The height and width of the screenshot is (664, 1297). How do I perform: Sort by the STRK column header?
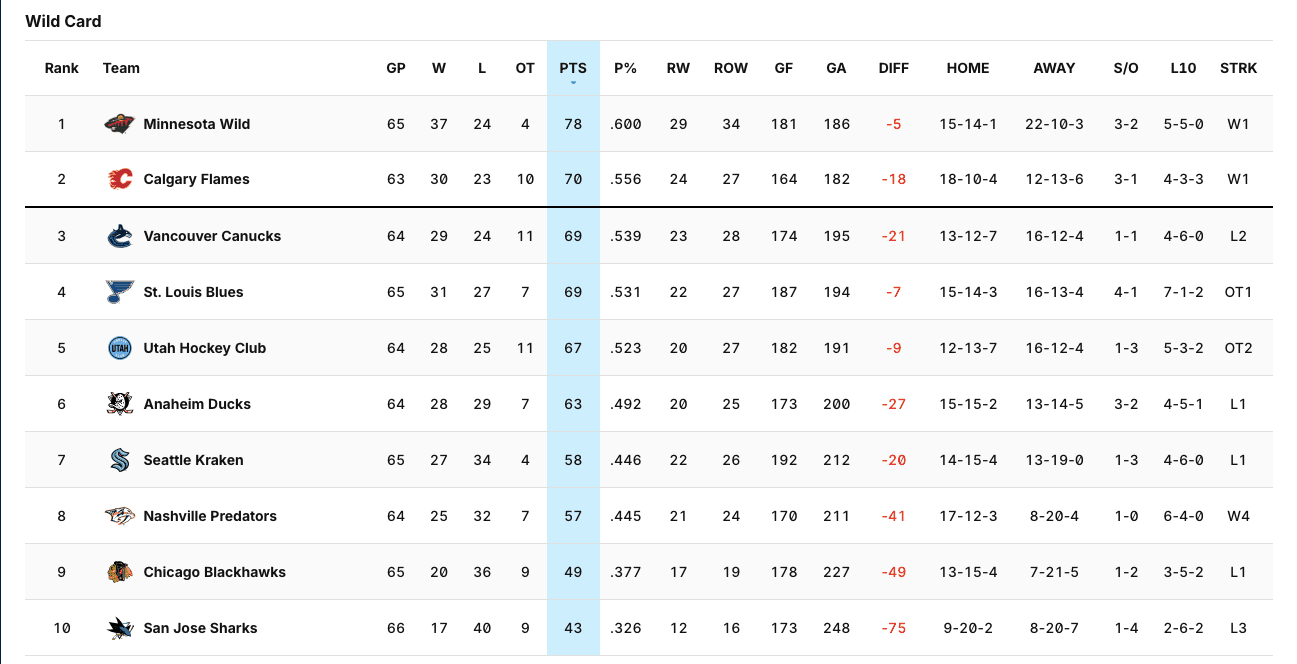pos(1238,68)
